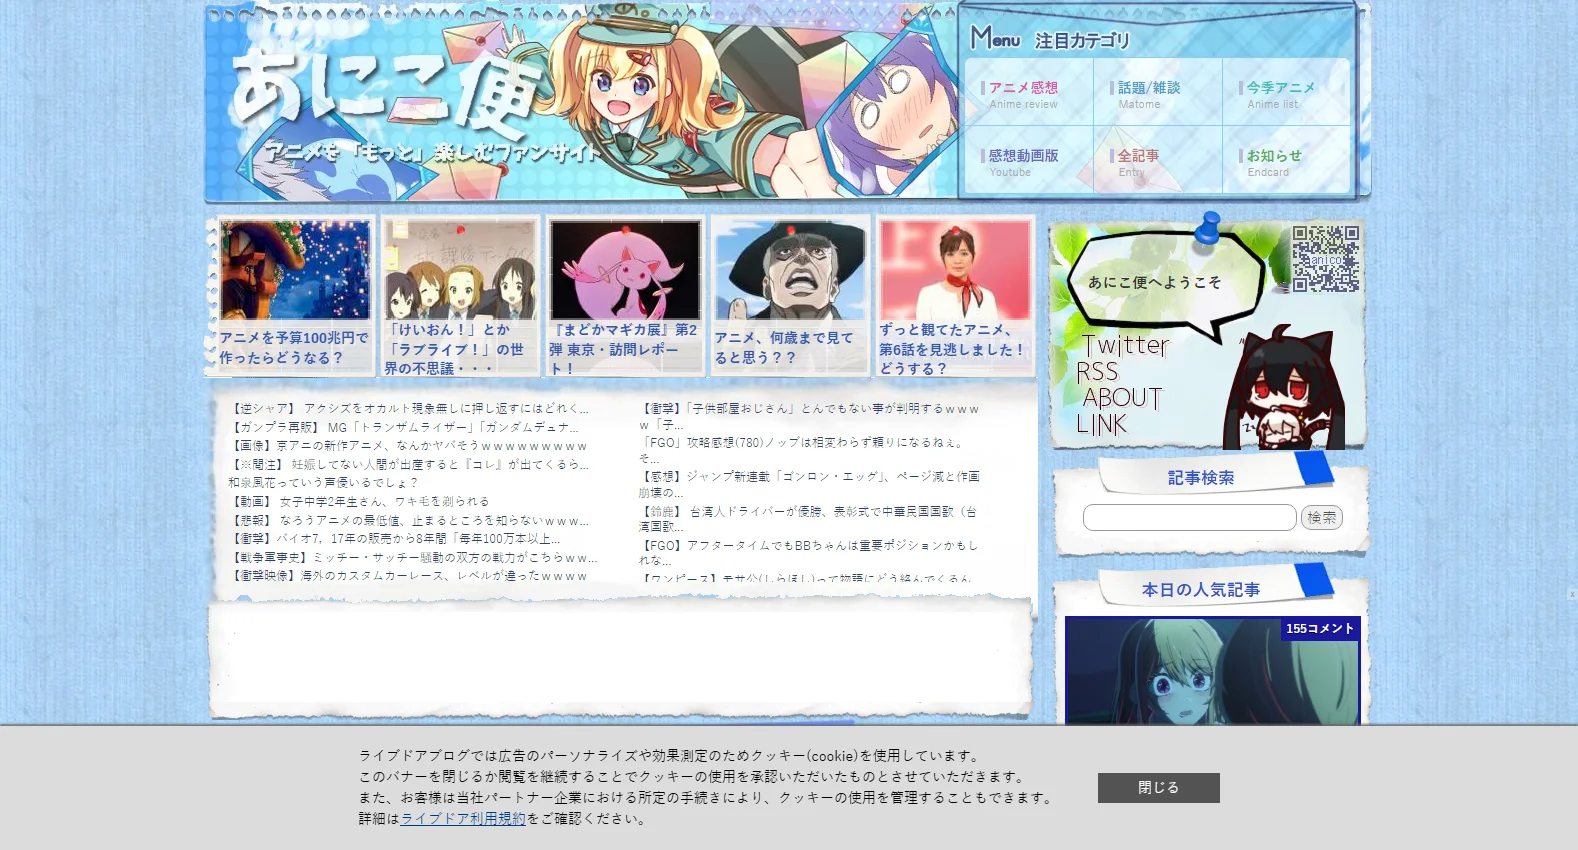Open the ABOUT link in sidebar
Screen dimensions: 1578x850
pos(1122,398)
